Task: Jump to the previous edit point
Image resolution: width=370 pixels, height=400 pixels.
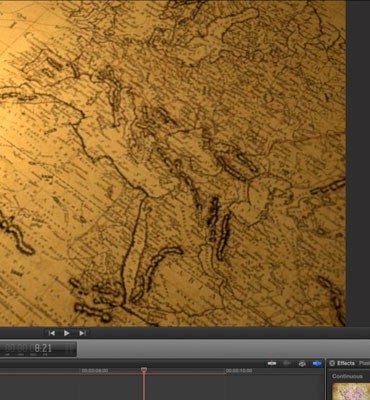Action: point(52,333)
